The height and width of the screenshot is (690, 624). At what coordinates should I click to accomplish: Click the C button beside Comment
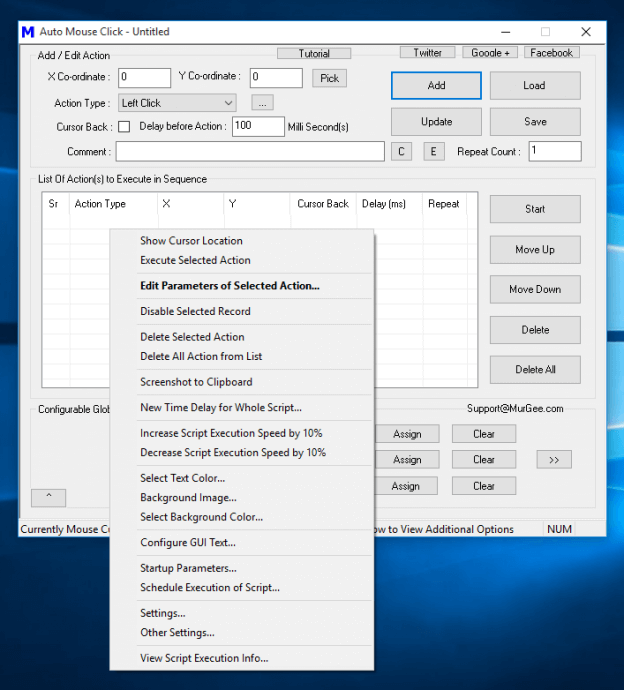coord(401,151)
